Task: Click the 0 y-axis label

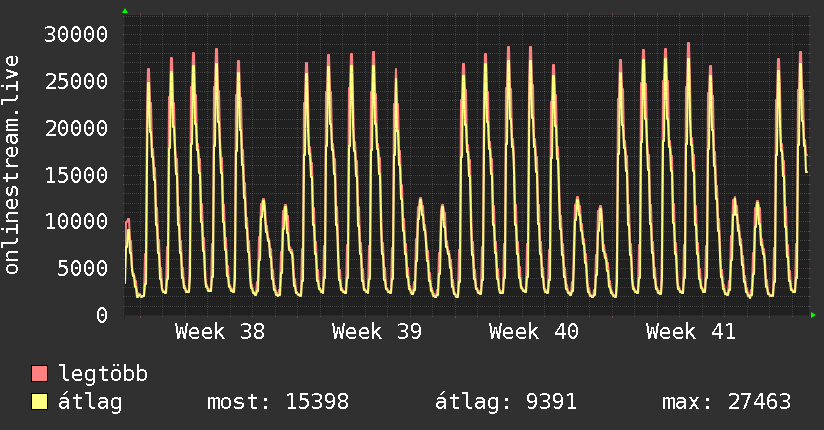Action: click(102, 315)
